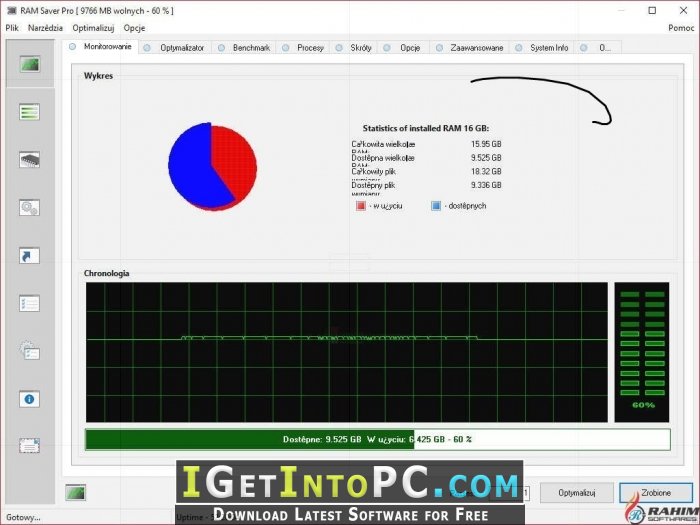Select the Skróty tab

click(x=354, y=47)
